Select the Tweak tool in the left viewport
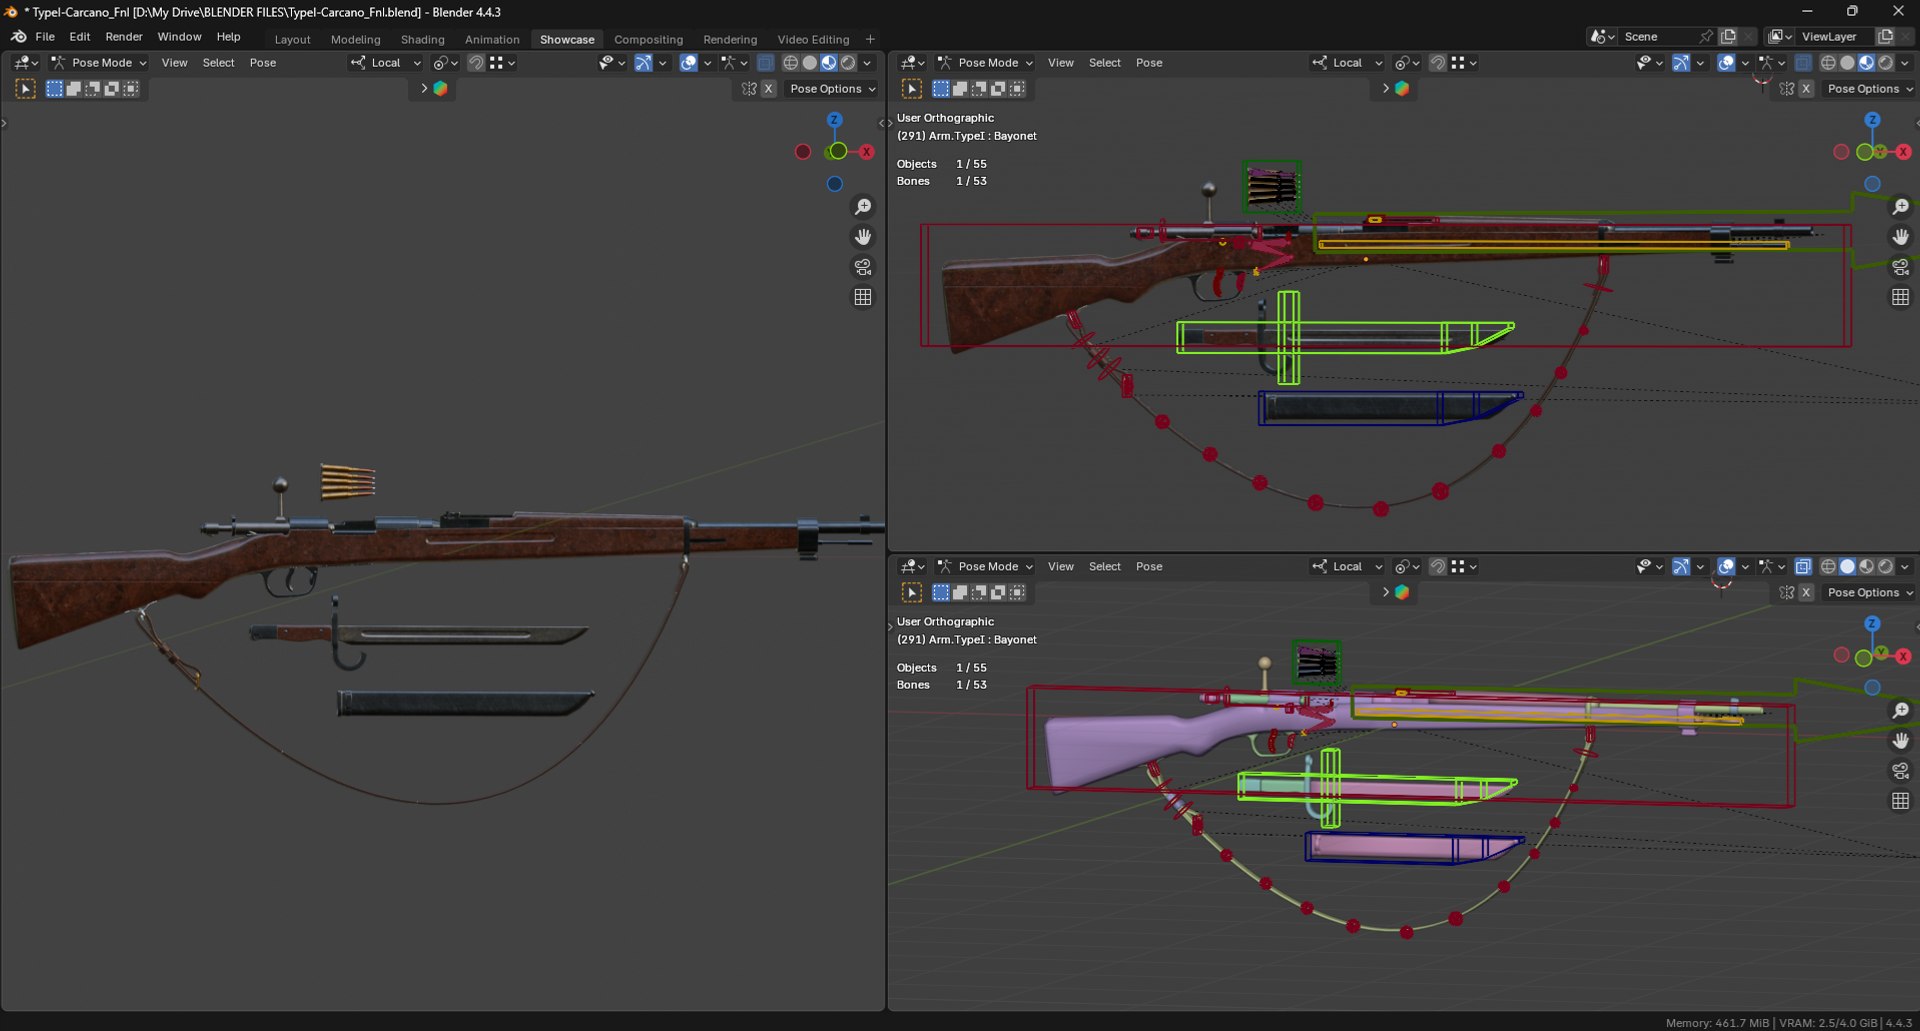This screenshot has height=1031, width=1920. point(25,89)
